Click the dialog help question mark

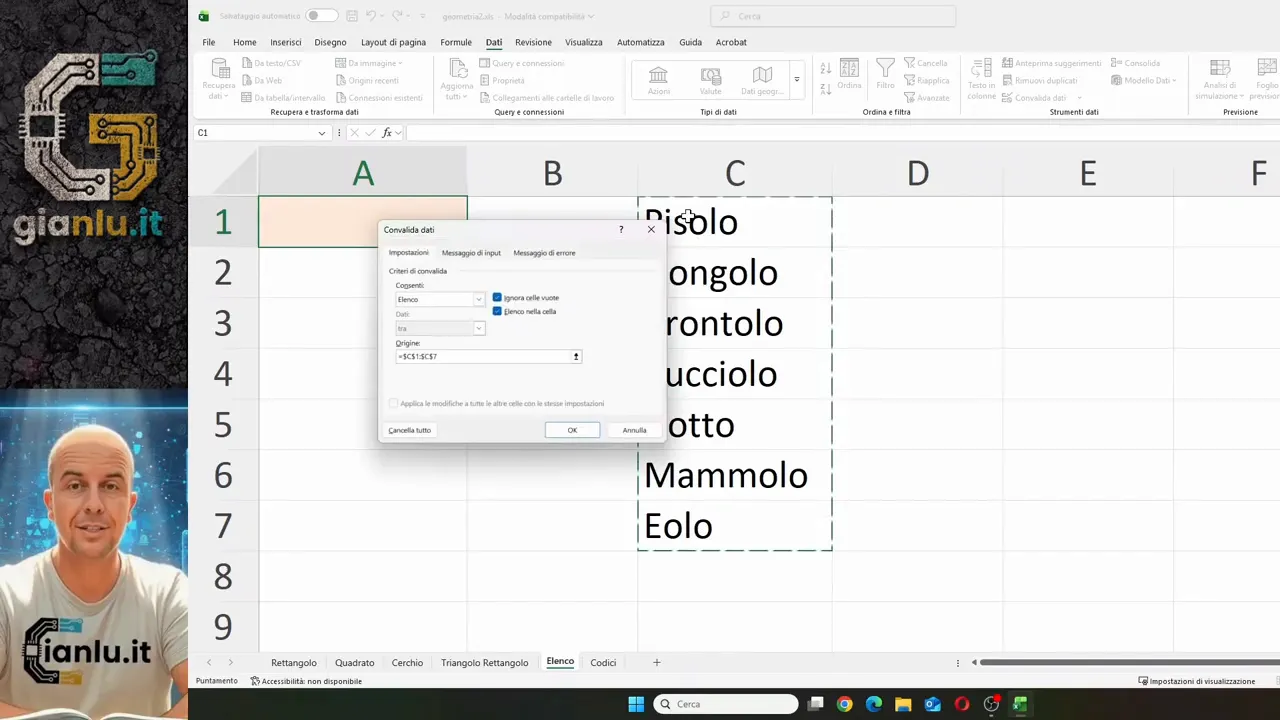click(621, 230)
